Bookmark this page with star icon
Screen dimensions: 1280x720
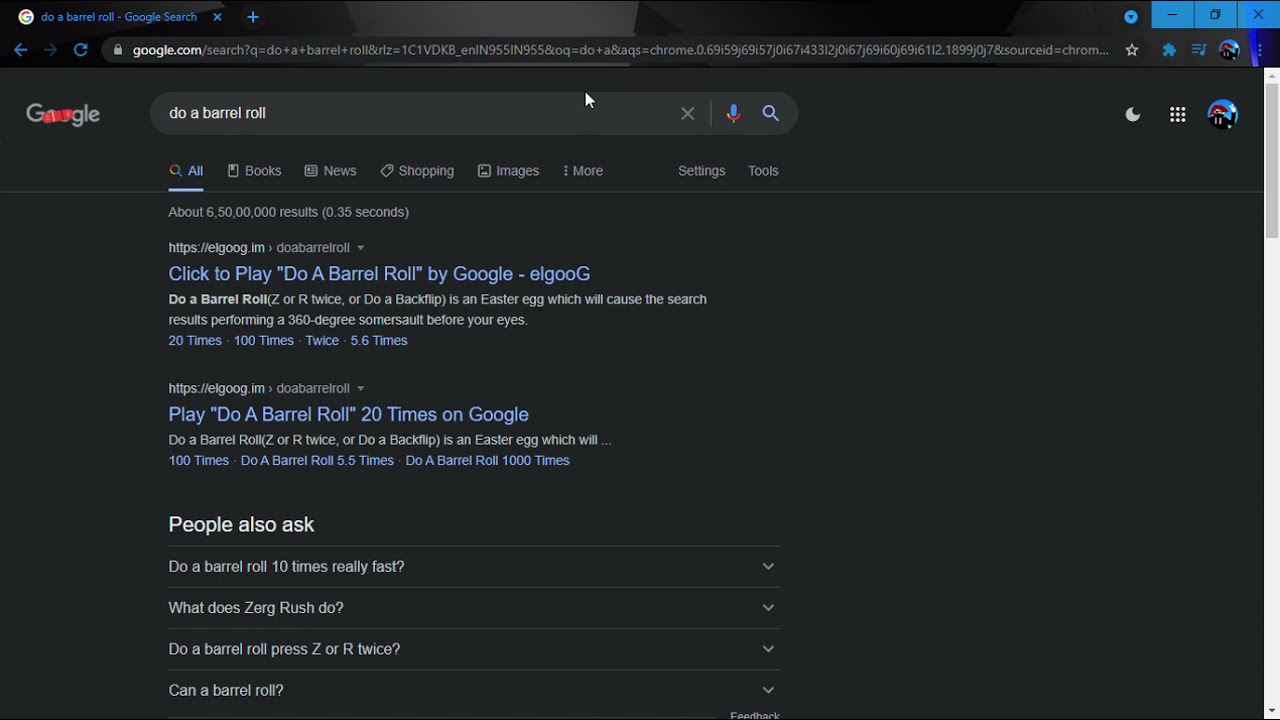tap(1132, 50)
